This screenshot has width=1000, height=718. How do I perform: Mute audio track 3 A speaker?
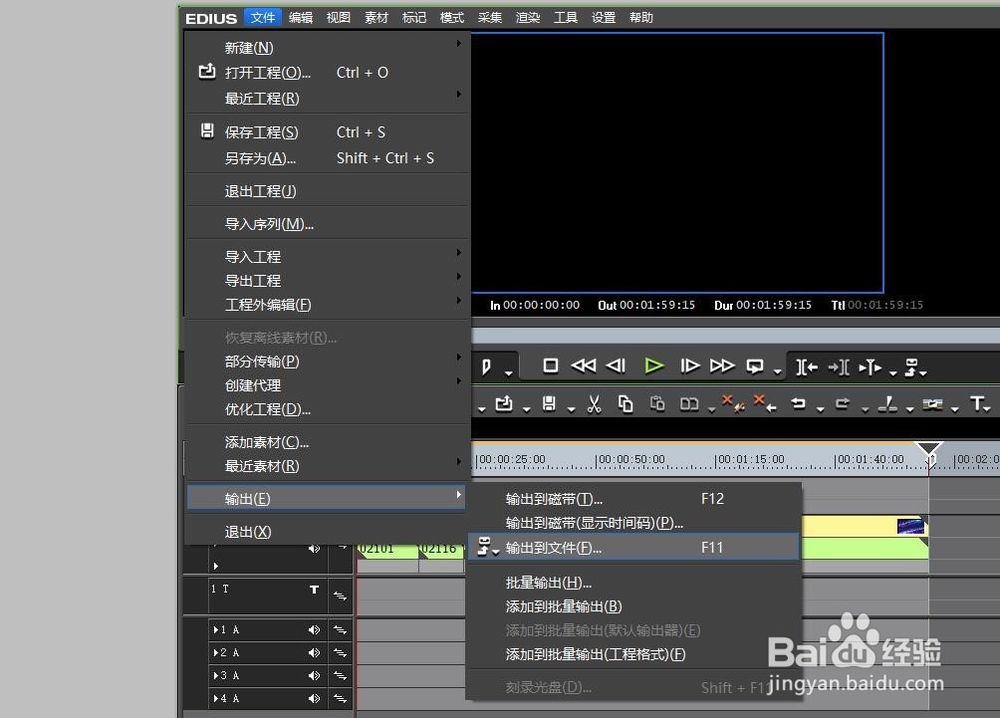pos(314,676)
